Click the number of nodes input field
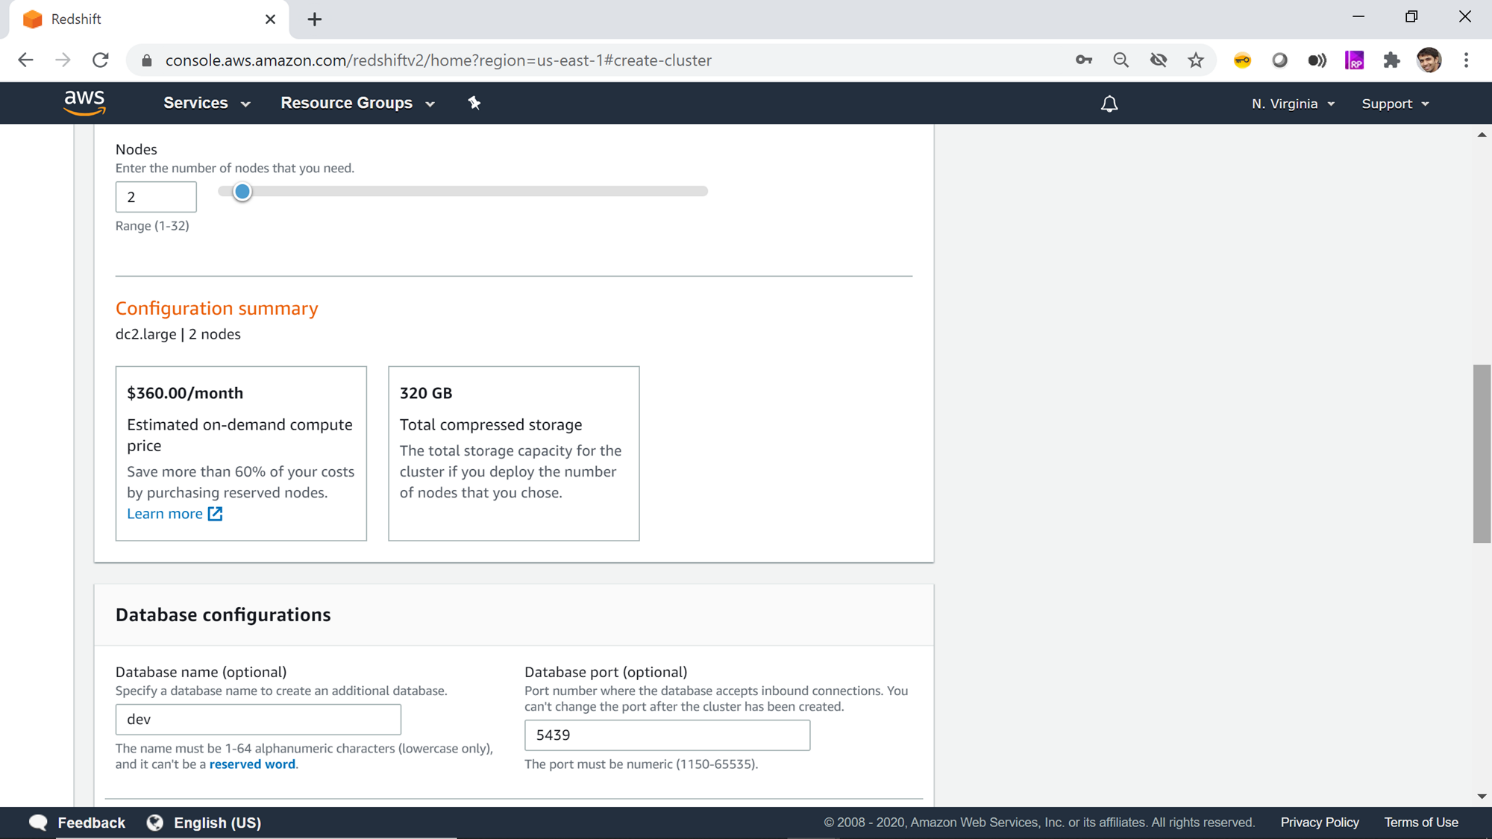The width and height of the screenshot is (1492, 839). 156,197
